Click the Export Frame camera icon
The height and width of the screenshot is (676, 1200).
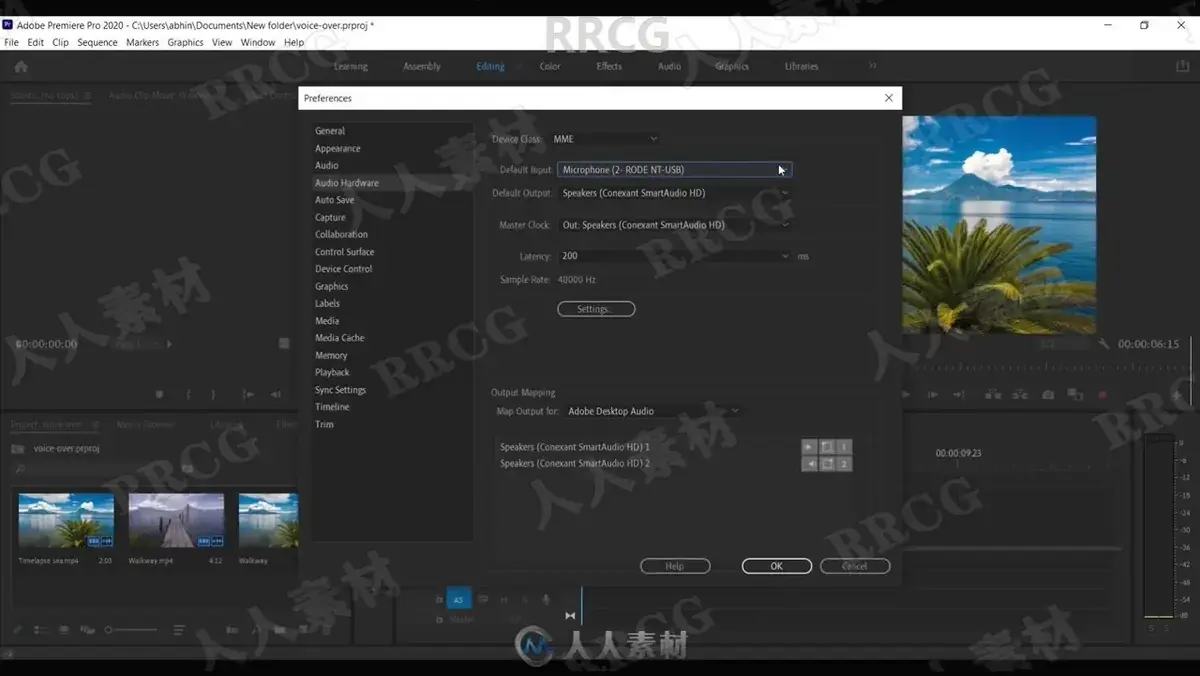(1048, 395)
